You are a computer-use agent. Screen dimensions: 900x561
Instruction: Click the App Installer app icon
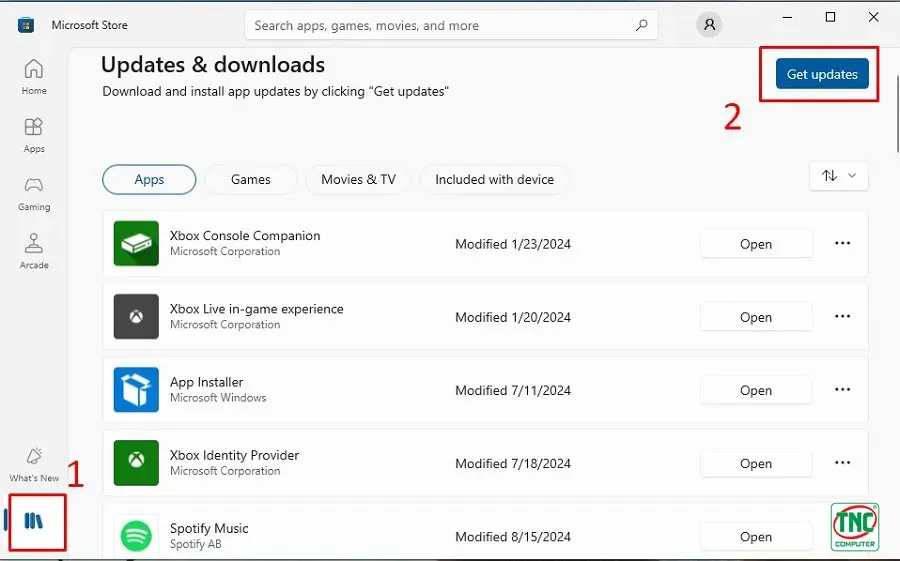pyautogui.click(x=136, y=389)
